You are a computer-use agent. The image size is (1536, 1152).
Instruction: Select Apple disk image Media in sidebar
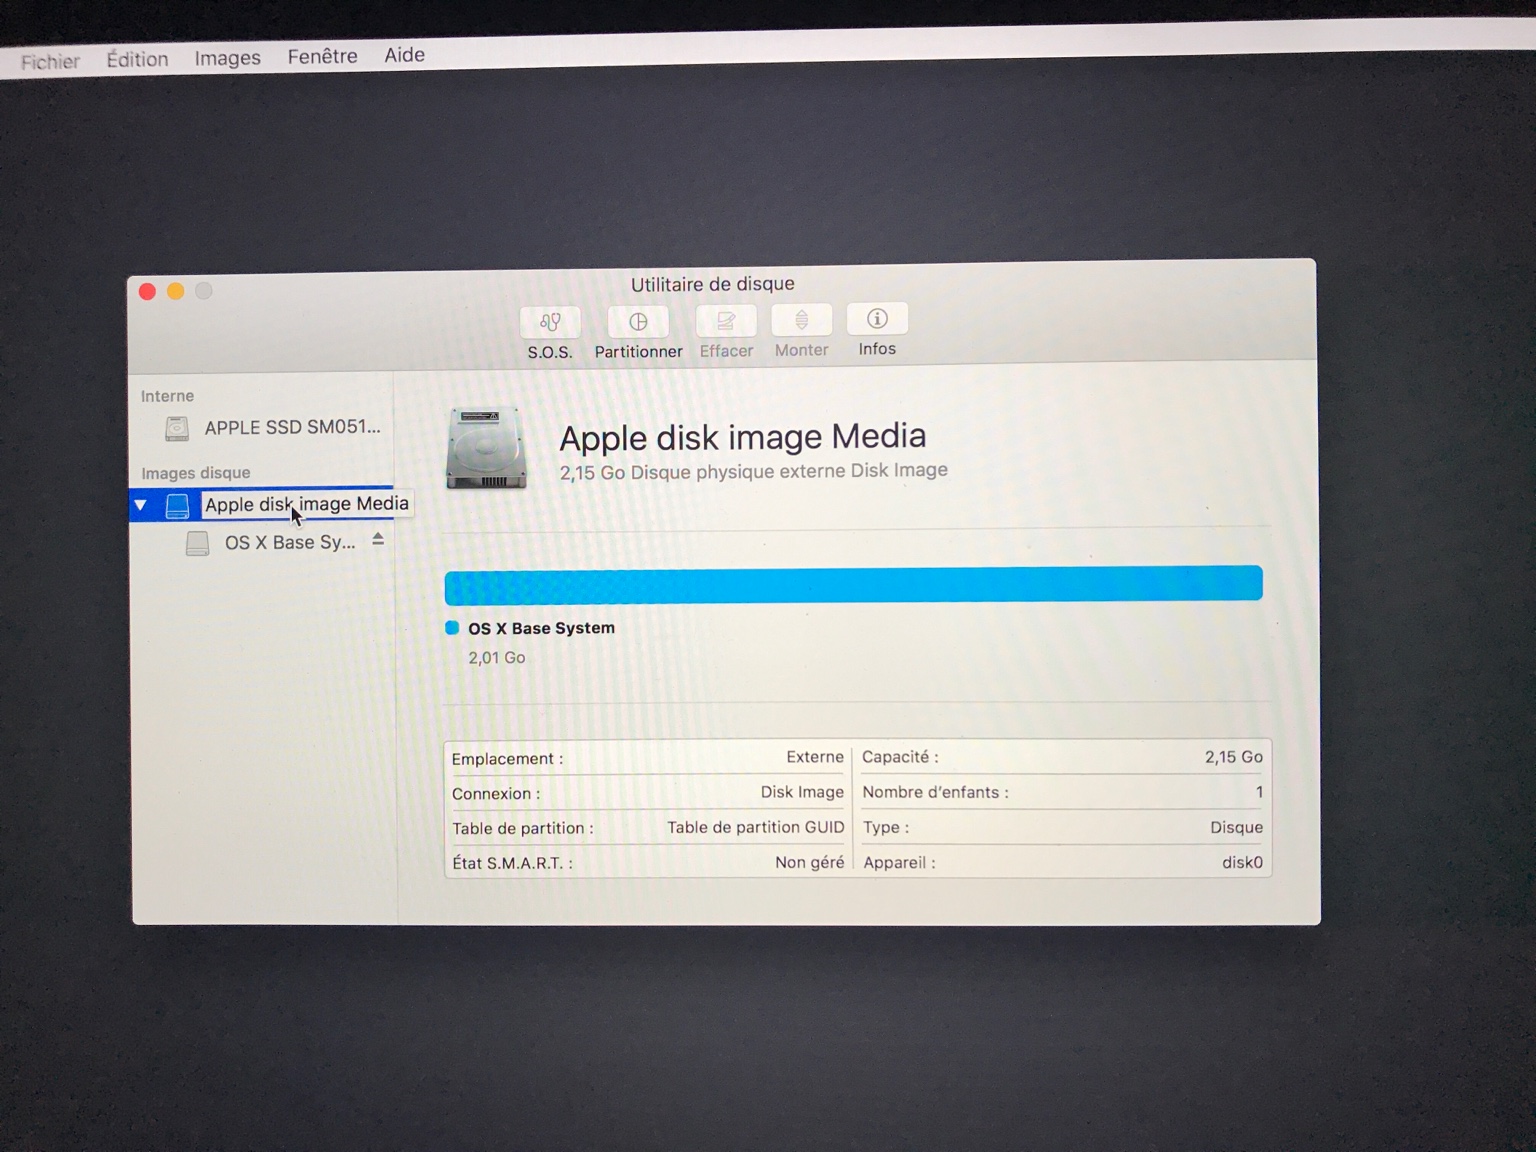pos(306,504)
